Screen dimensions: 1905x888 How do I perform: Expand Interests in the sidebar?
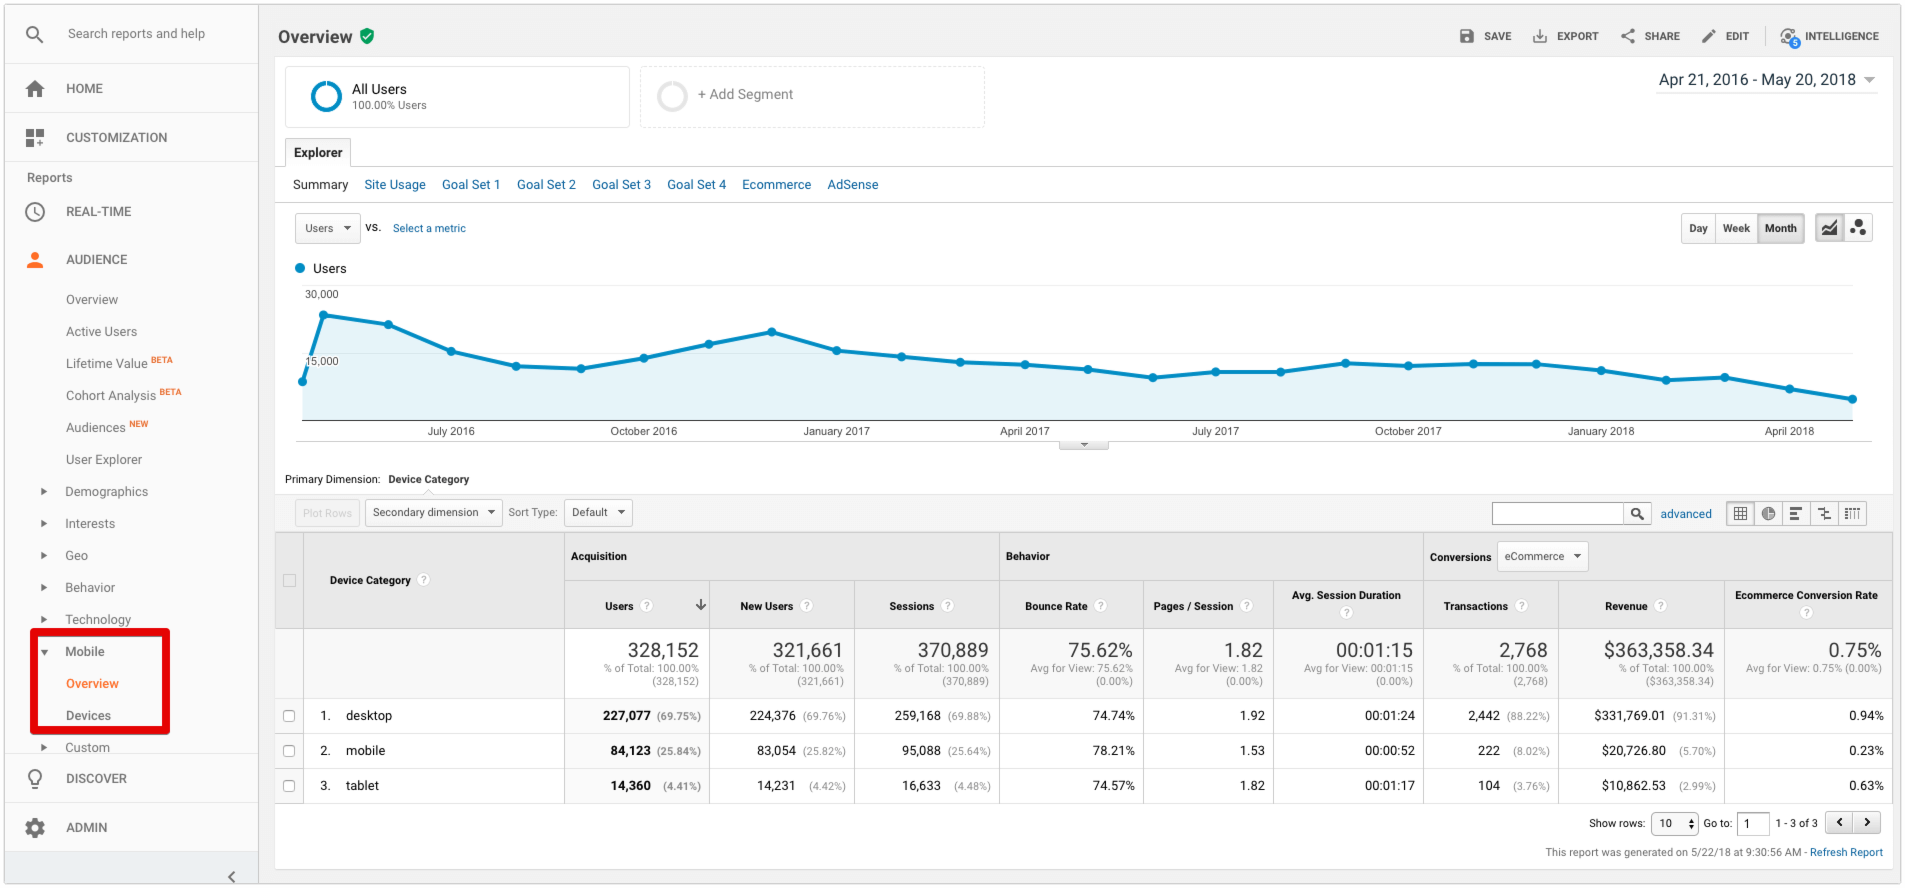coord(44,524)
